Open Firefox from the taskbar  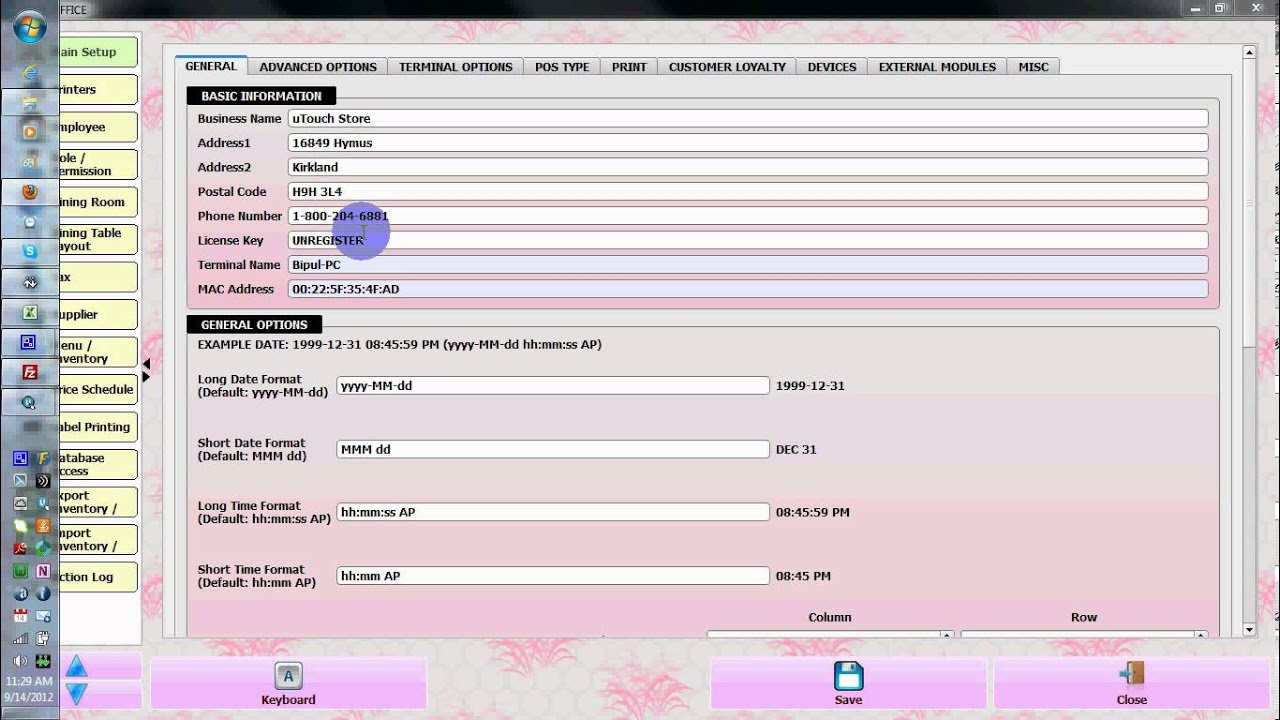29,192
